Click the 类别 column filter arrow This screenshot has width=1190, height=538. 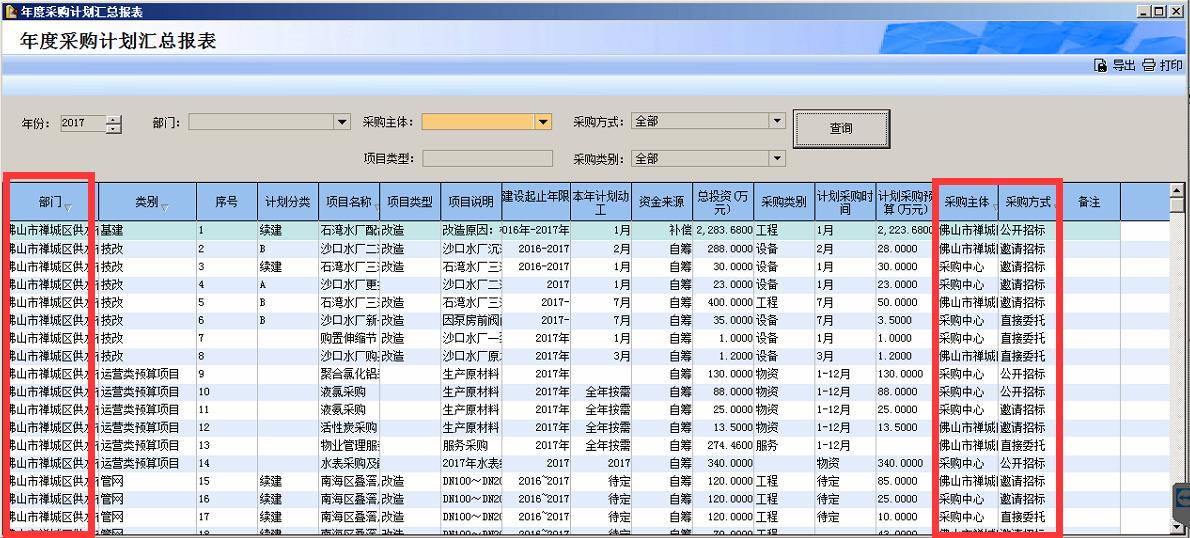[164, 208]
